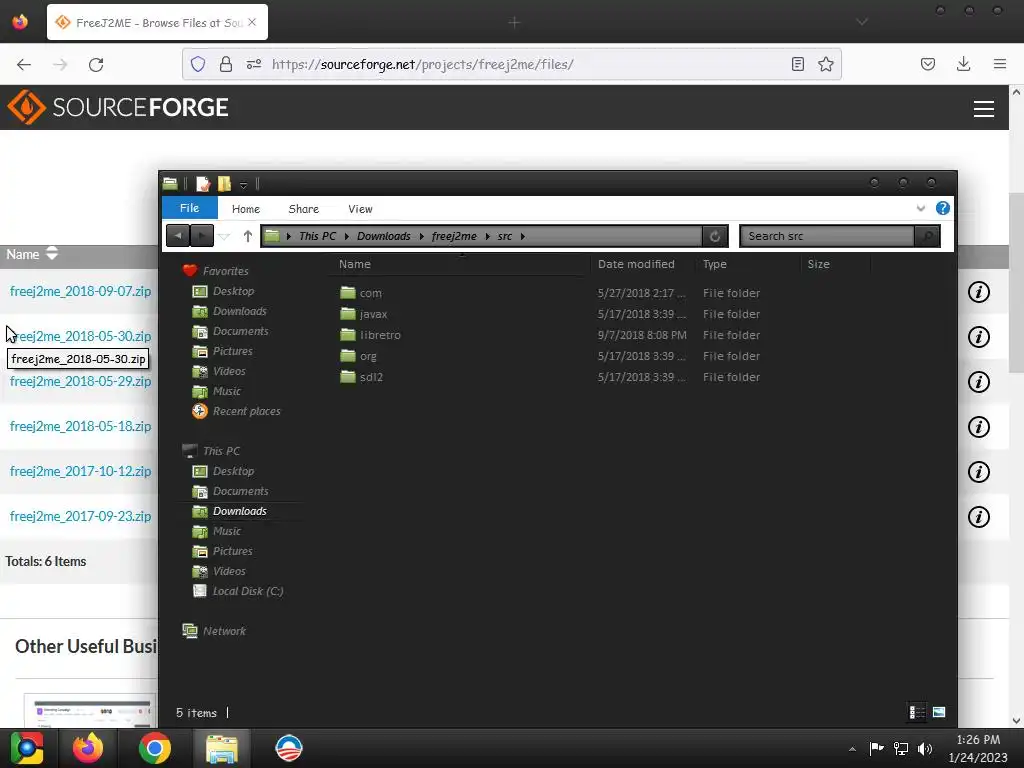
Task: Click New folder quick access icon
Action: point(224,184)
